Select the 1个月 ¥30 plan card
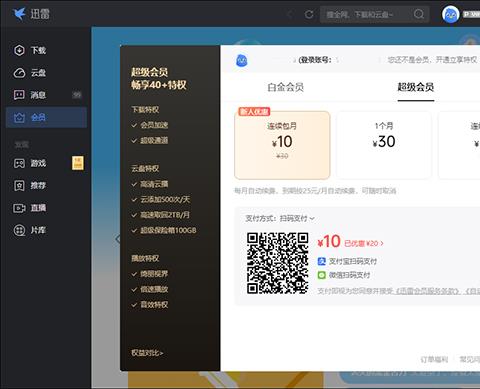This screenshot has width=480, height=389. (384, 145)
